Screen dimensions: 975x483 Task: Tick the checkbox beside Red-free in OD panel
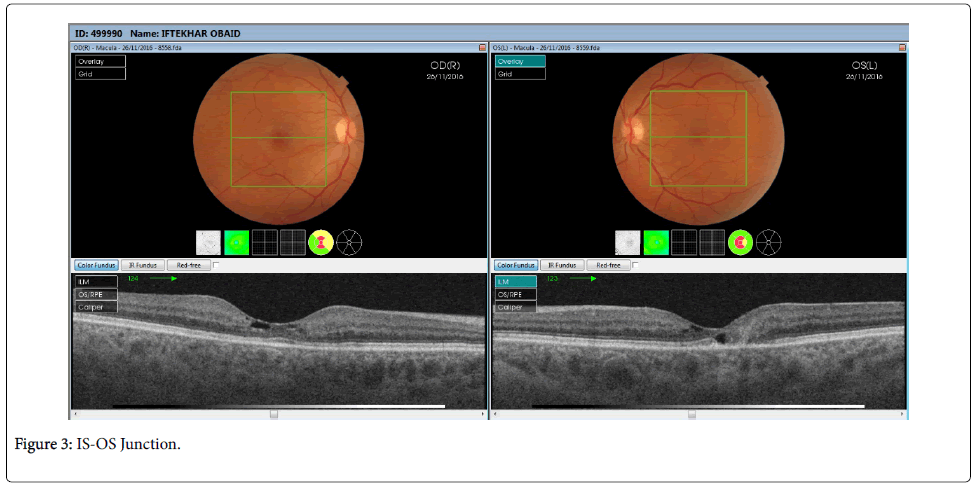(x=217, y=266)
